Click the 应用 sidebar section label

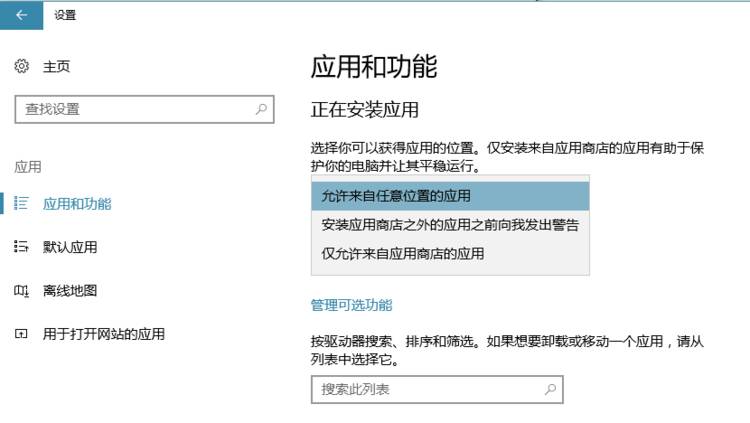pos(28,167)
